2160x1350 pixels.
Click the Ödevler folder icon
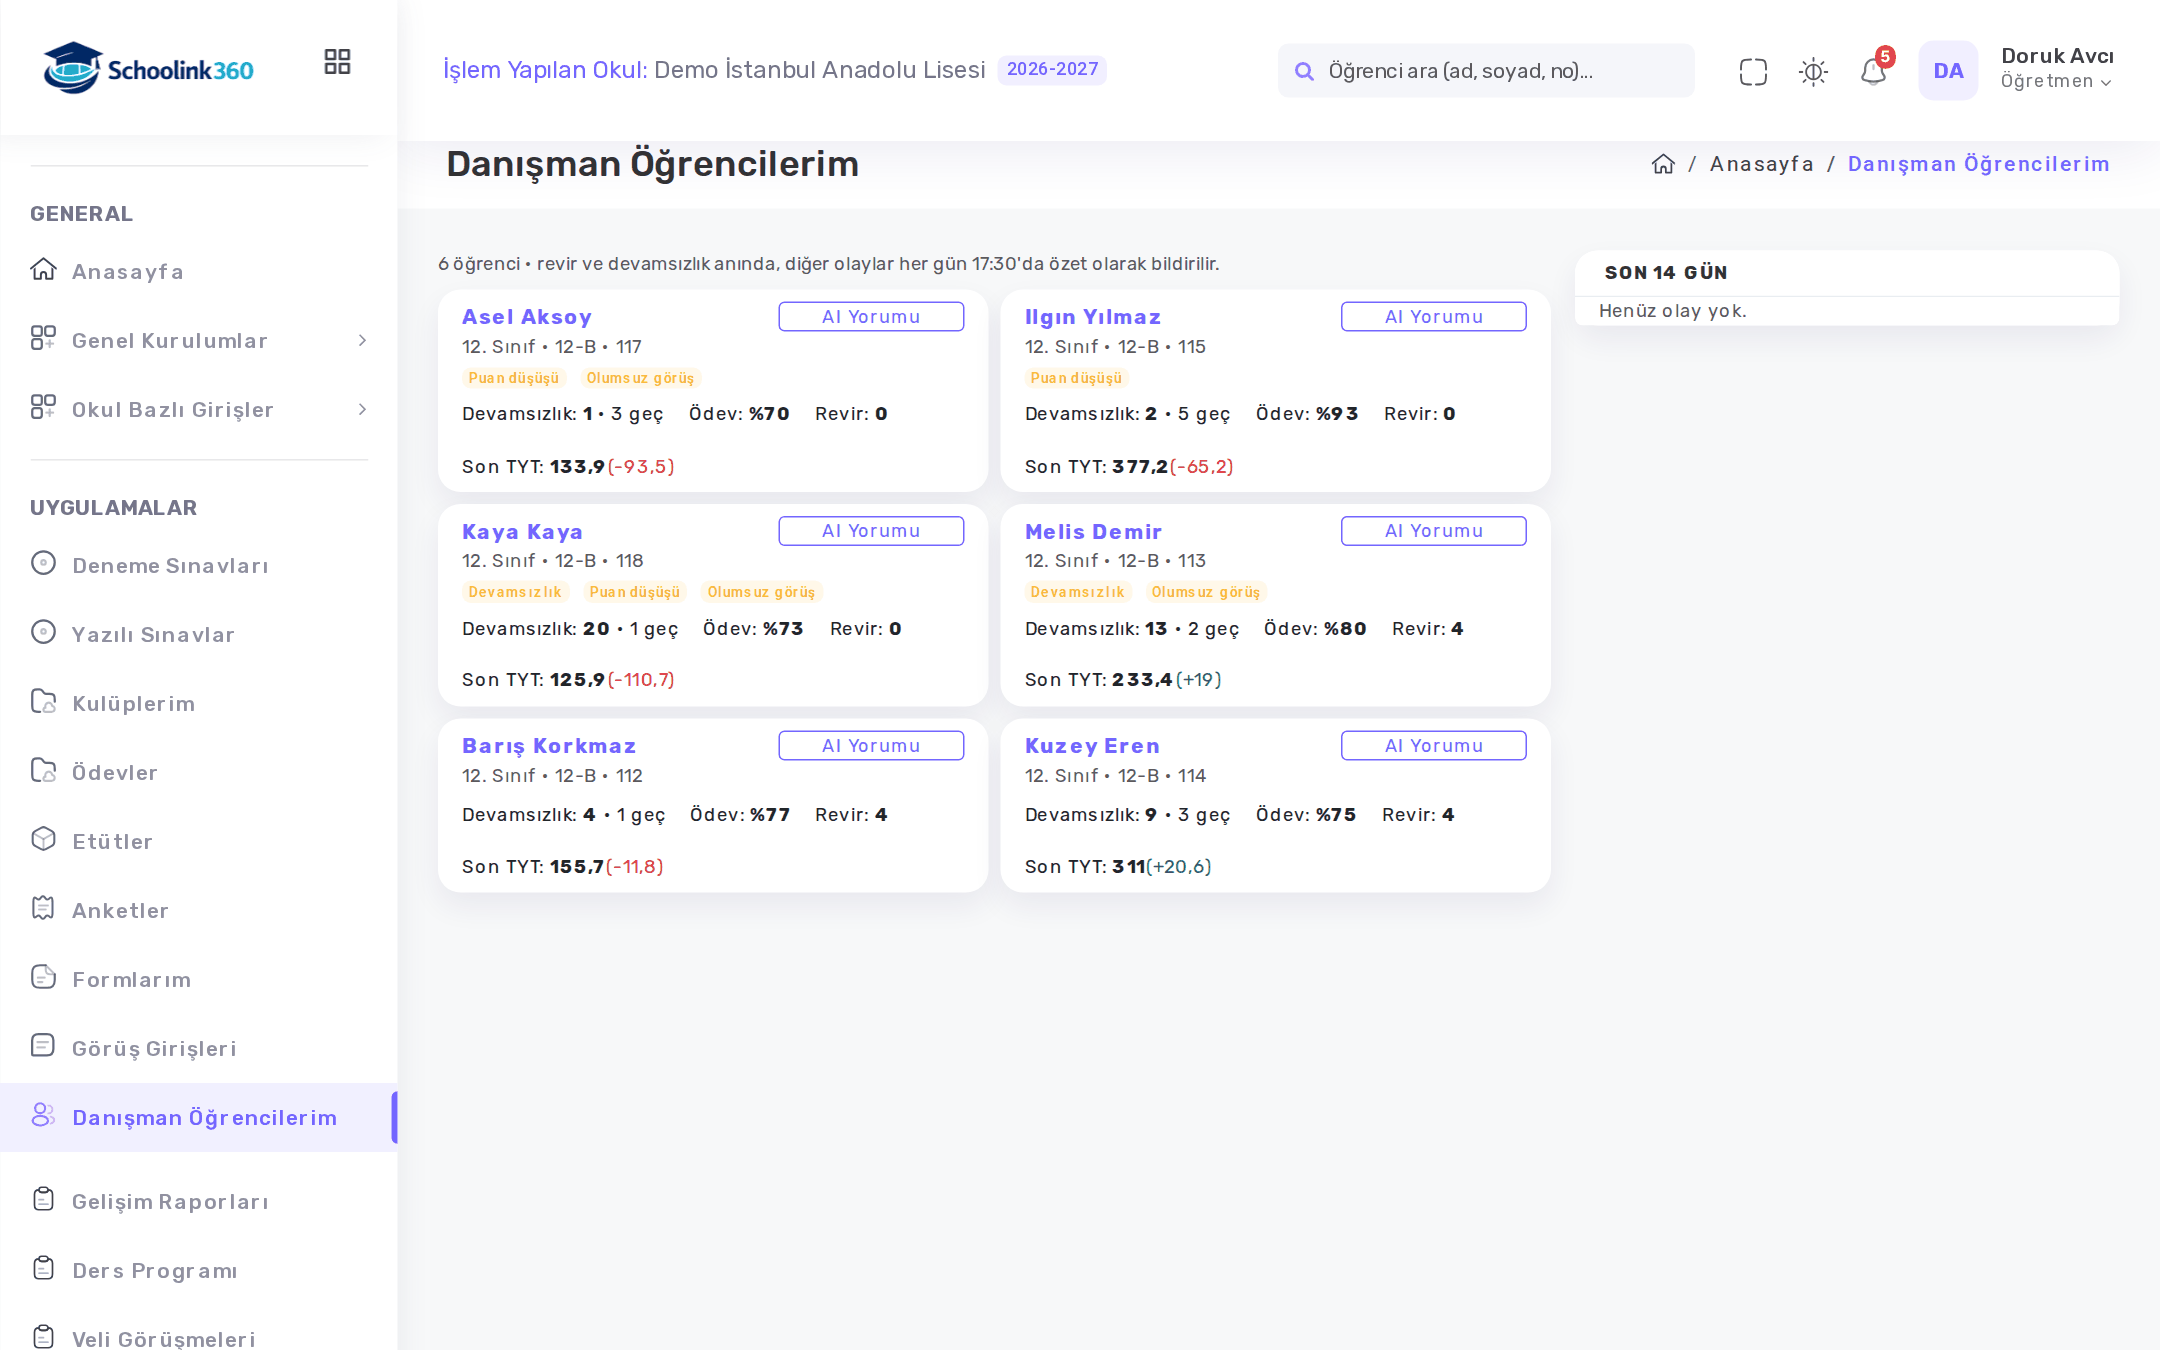pyautogui.click(x=43, y=771)
